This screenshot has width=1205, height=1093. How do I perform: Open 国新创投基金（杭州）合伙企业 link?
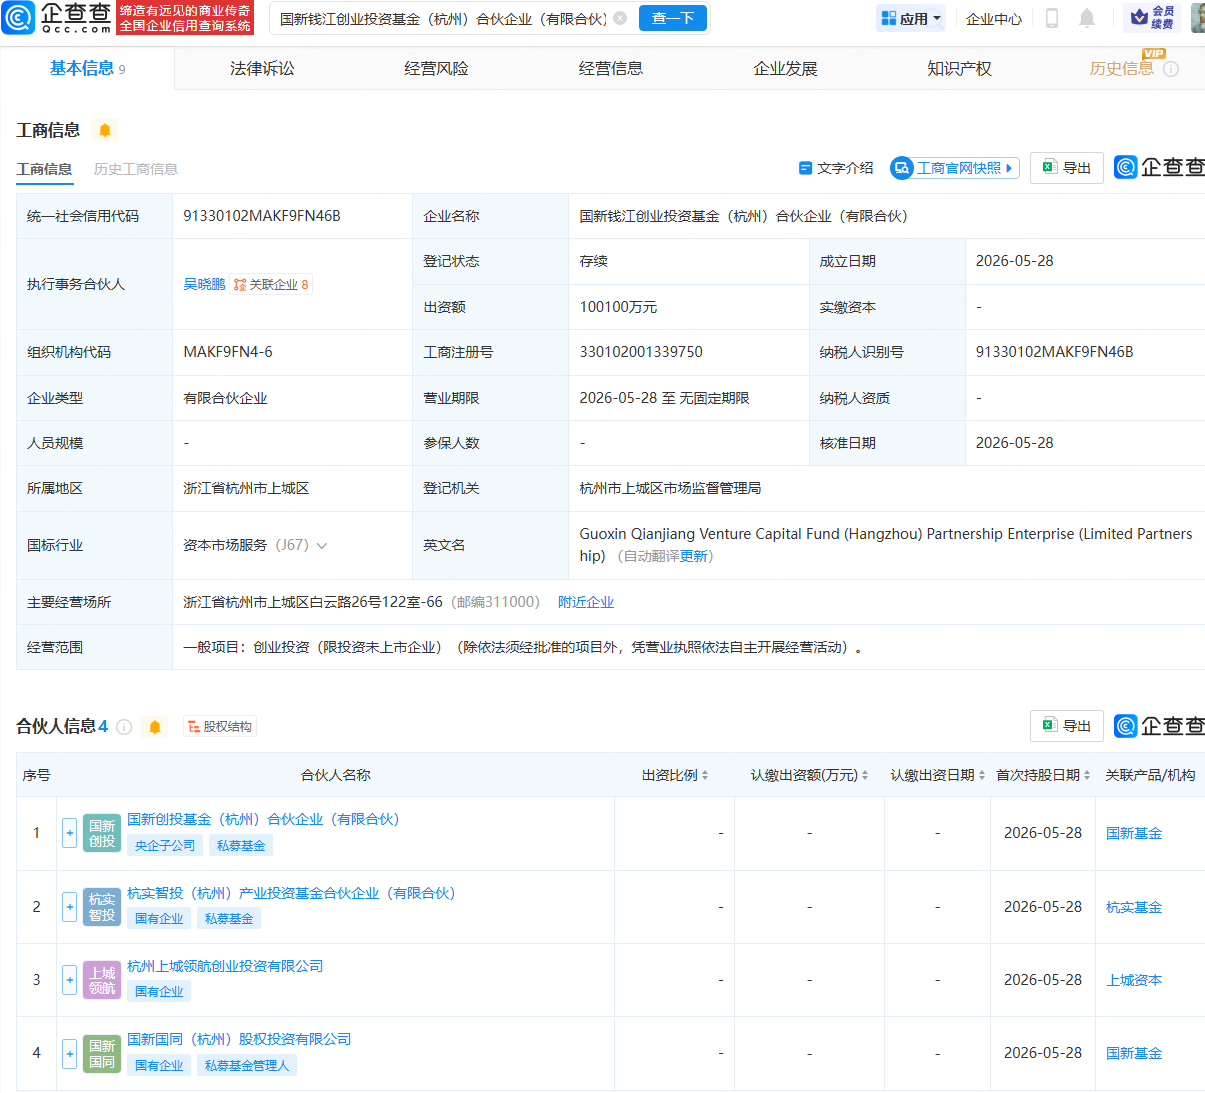(x=263, y=819)
